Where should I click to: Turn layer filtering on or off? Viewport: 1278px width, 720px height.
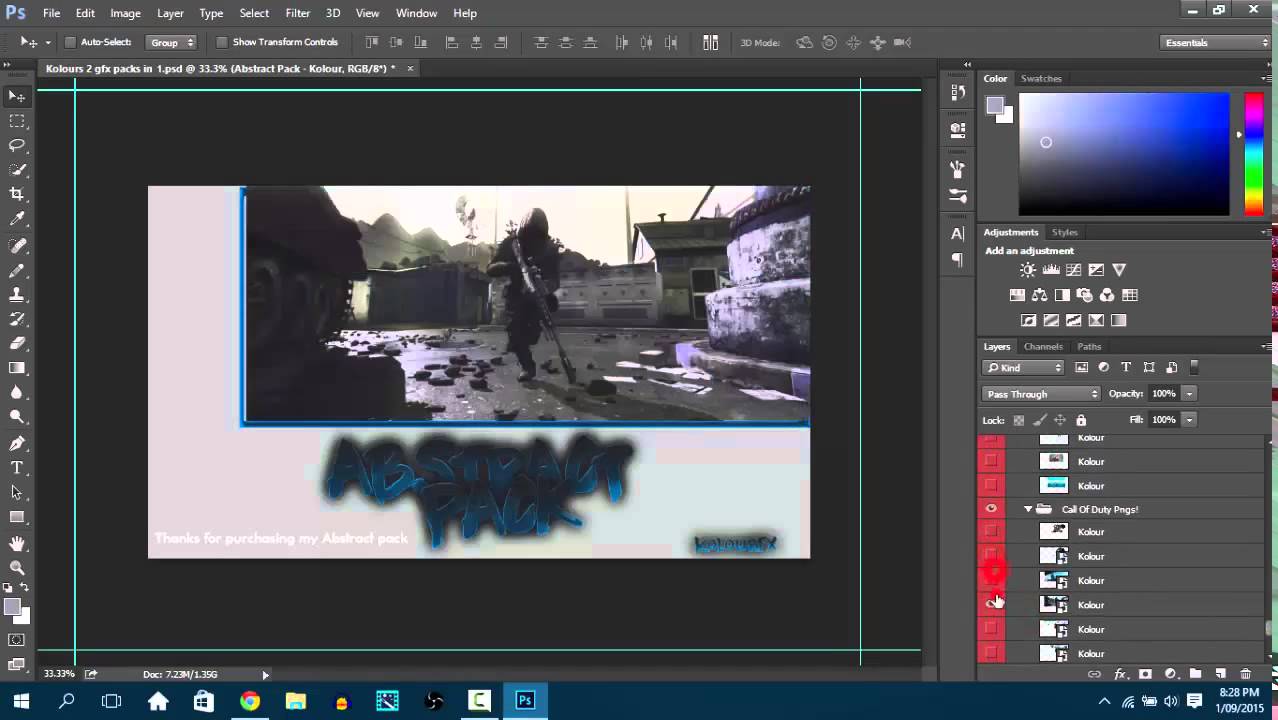(1194, 367)
